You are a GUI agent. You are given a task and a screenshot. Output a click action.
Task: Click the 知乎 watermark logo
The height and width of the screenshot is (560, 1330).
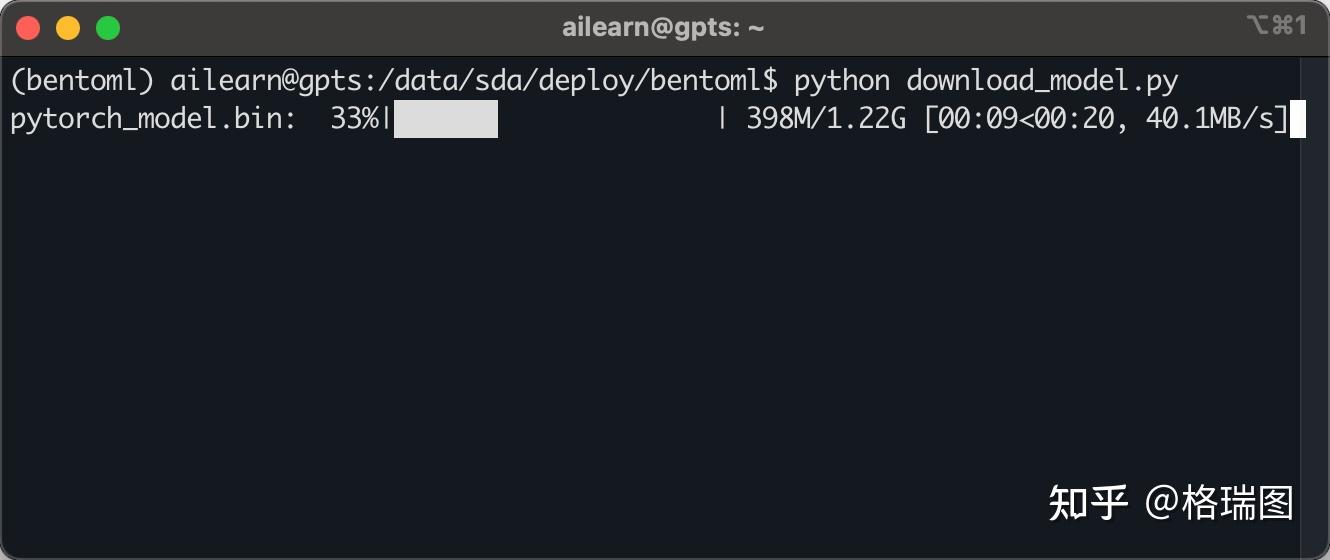(x=1088, y=502)
